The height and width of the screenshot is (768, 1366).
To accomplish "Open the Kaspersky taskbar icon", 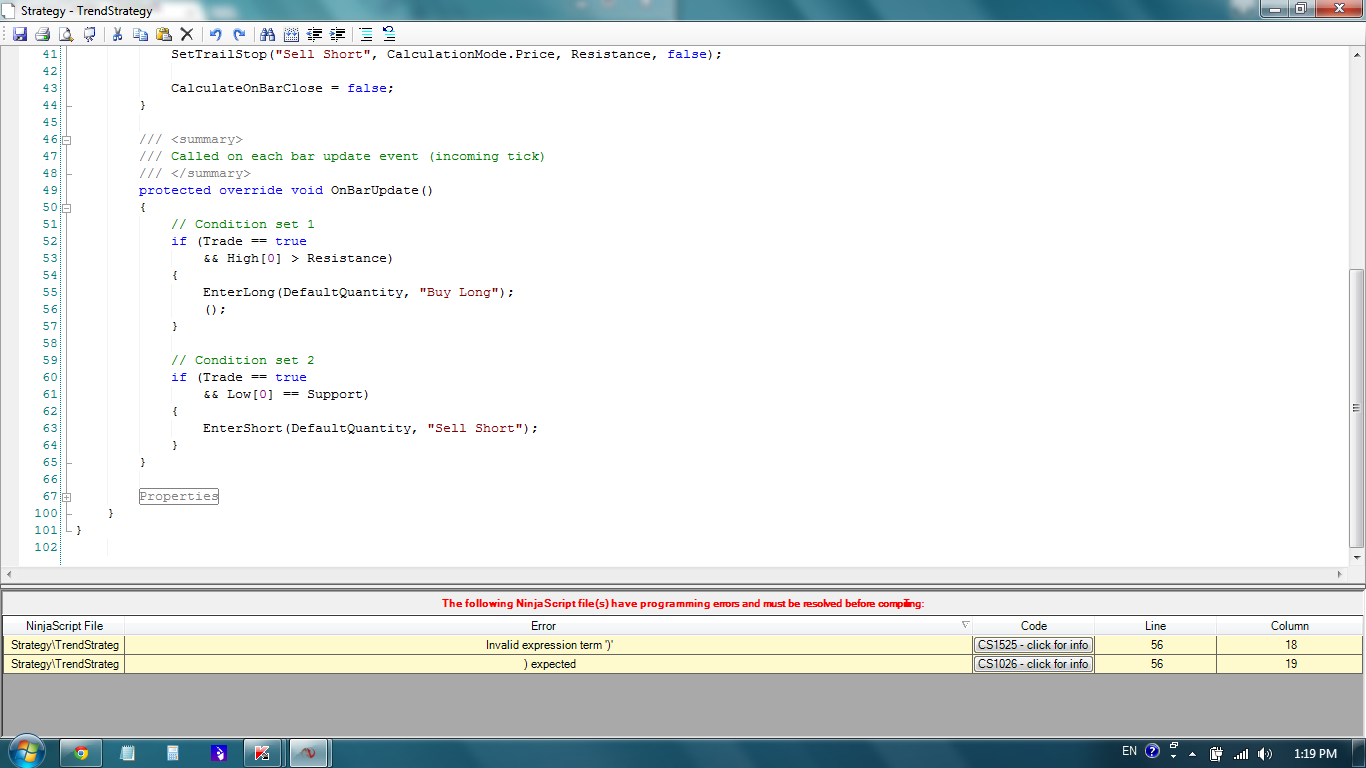I will [x=263, y=753].
